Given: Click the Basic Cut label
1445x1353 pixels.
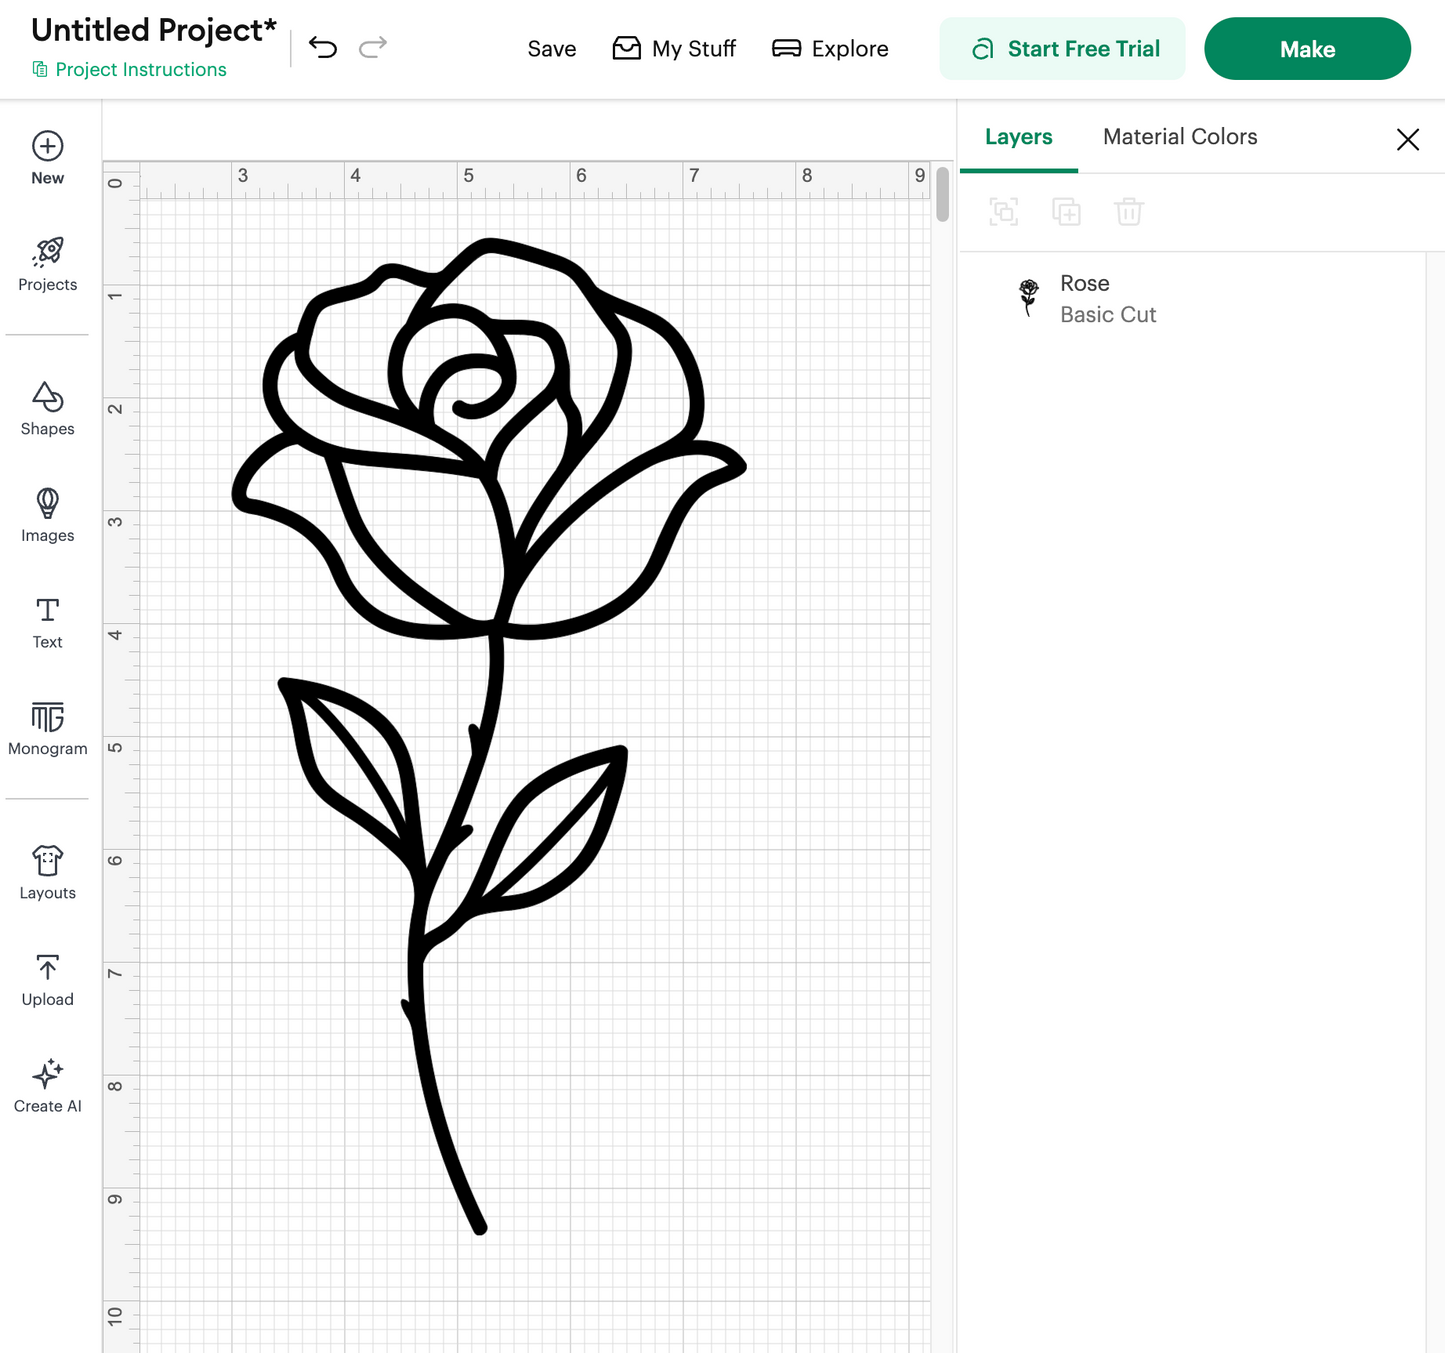Looking at the screenshot, I should pos(1108,315).
